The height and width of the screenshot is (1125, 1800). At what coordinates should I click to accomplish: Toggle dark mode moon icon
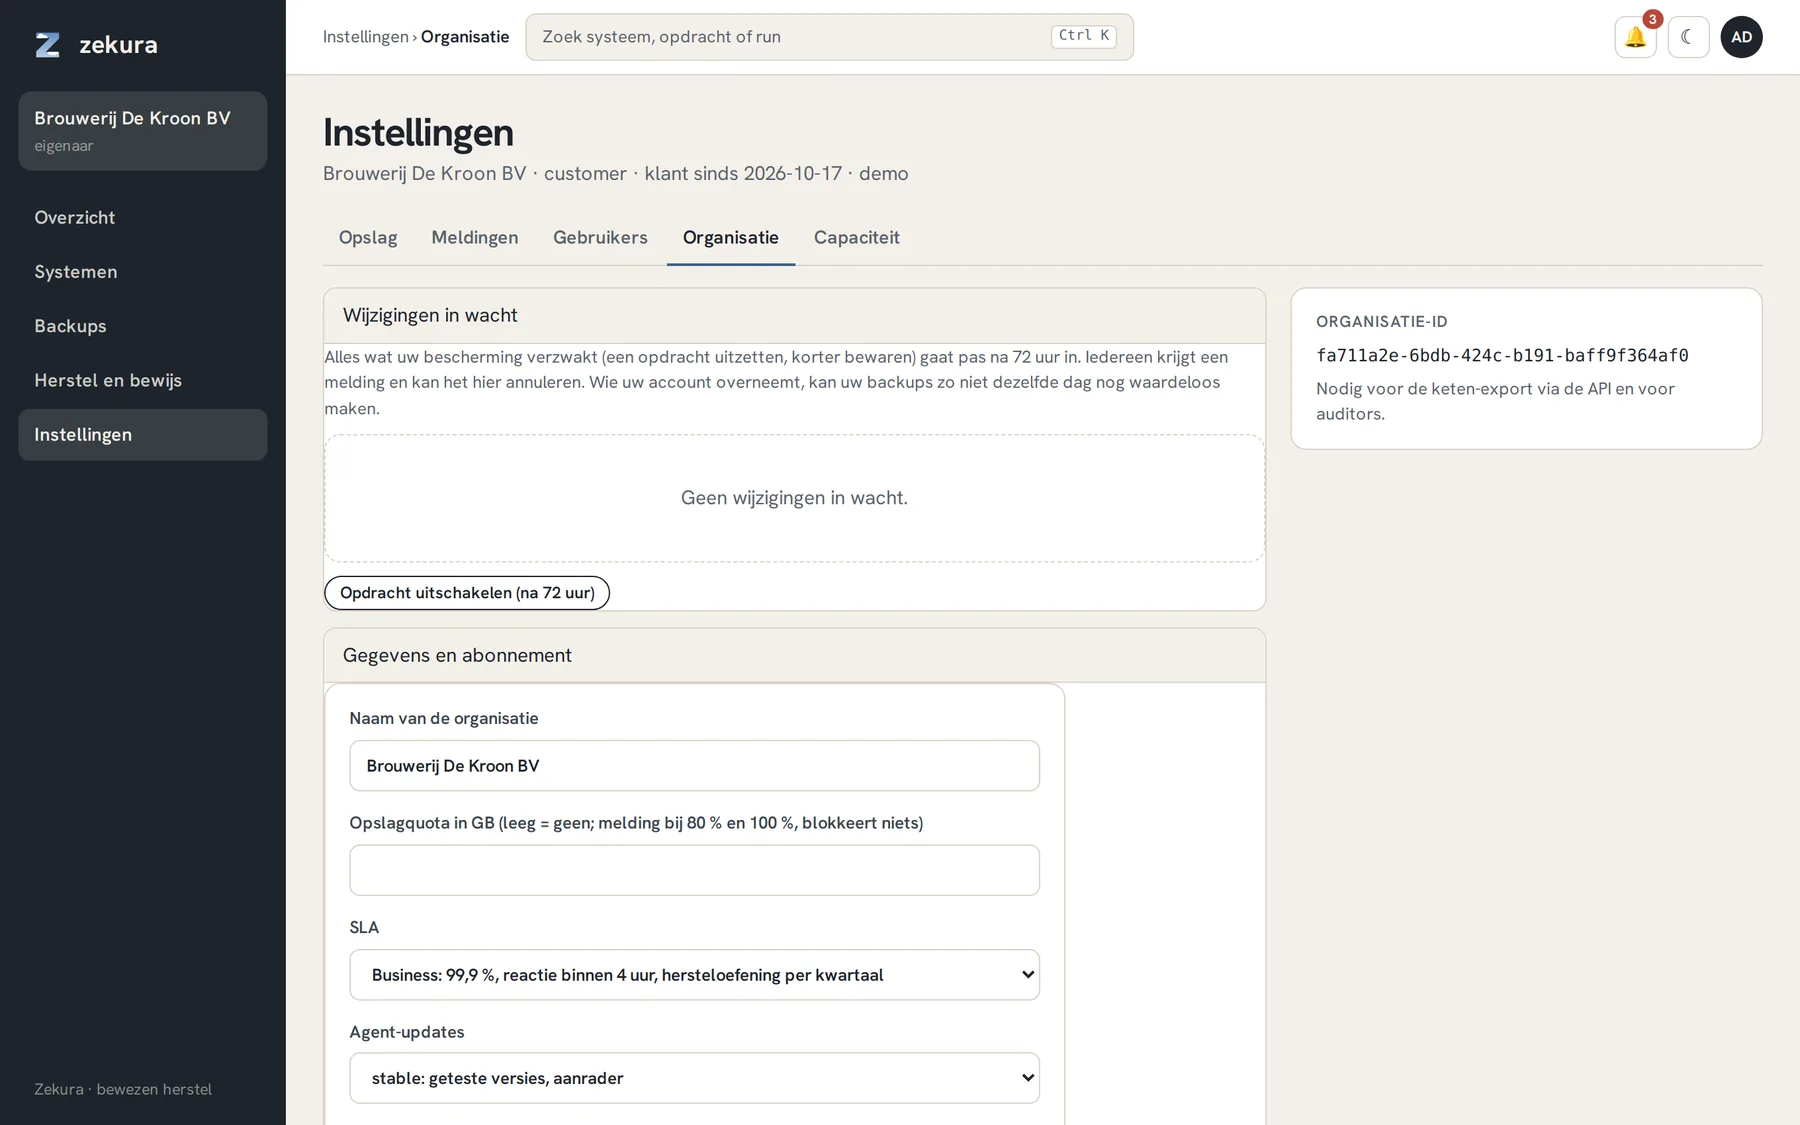(1688, 37)
